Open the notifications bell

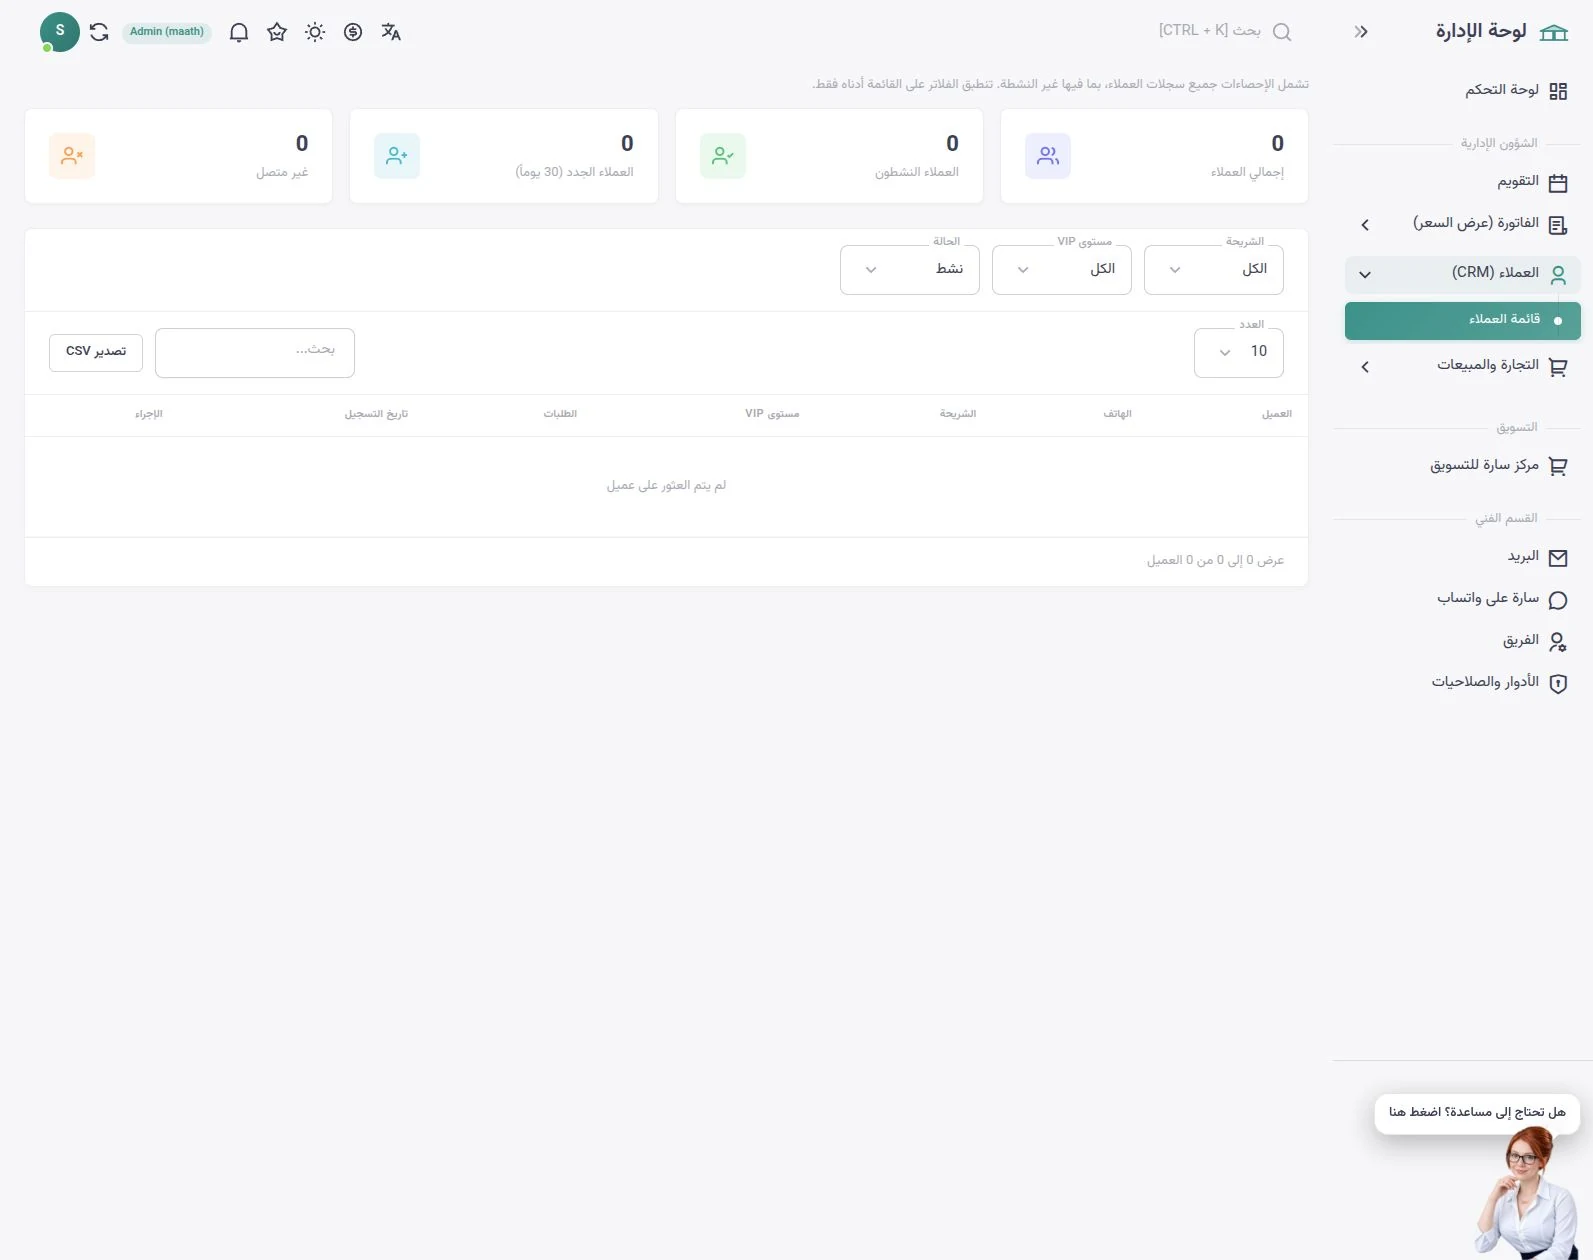(x=239, y=32)
